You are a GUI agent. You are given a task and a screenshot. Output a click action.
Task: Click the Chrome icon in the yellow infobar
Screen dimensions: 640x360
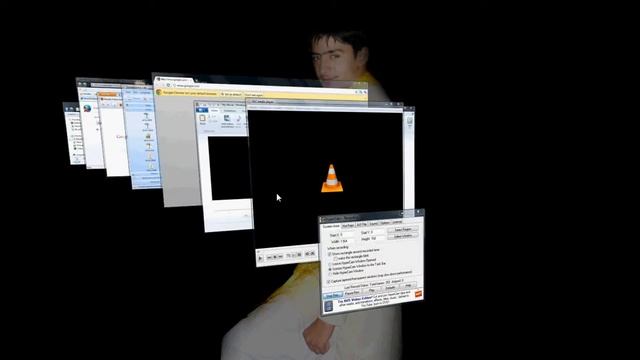(158, 92)
